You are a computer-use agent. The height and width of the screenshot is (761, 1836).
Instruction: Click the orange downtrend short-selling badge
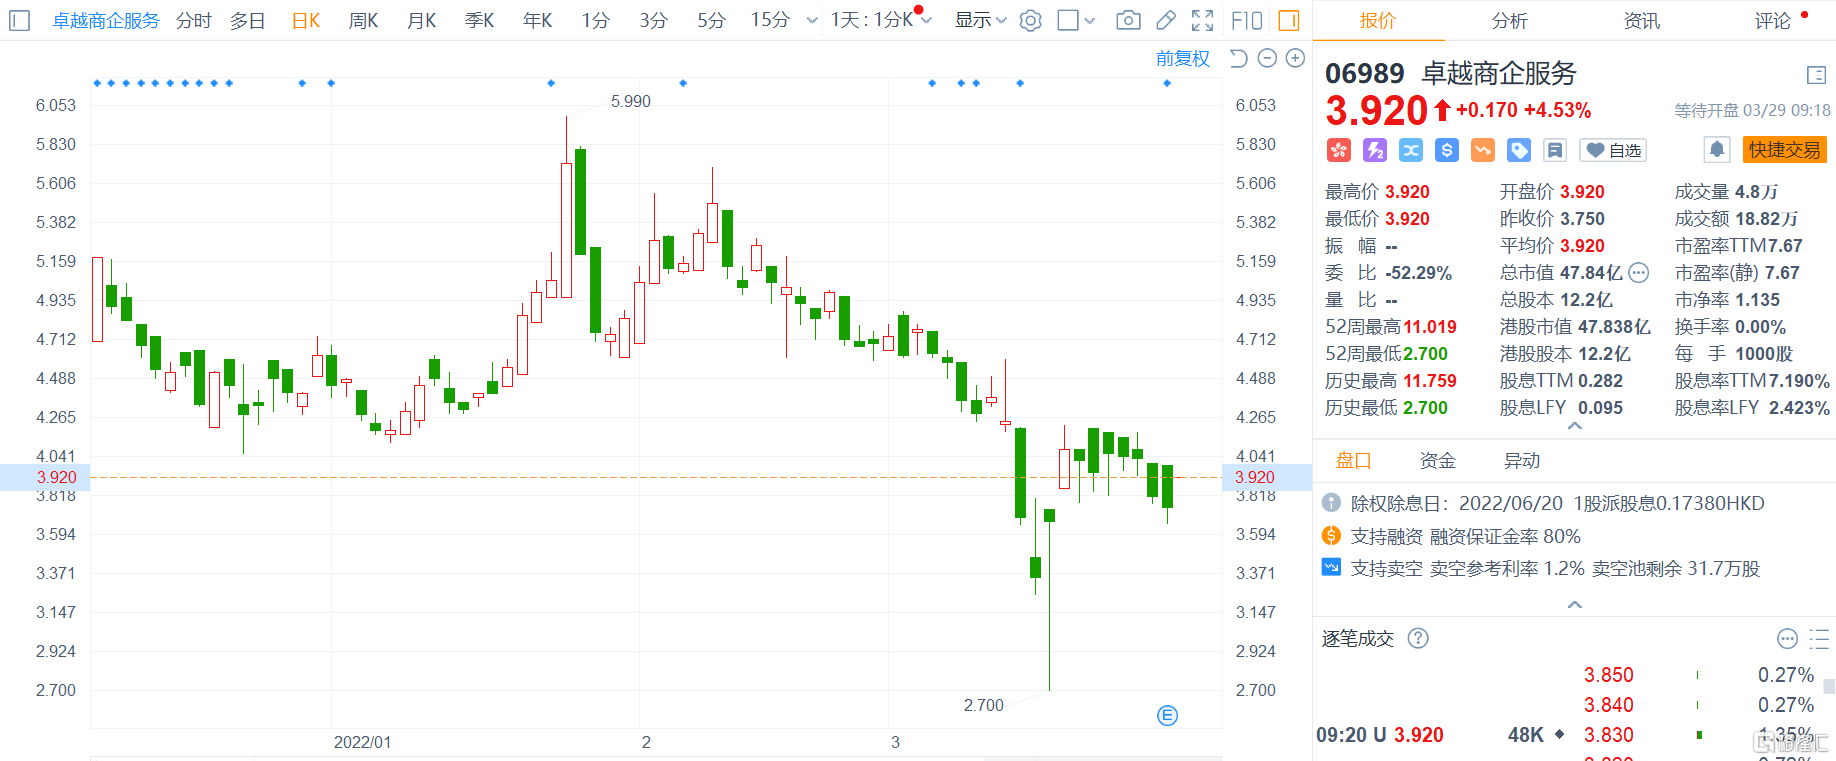(1483, 150)
